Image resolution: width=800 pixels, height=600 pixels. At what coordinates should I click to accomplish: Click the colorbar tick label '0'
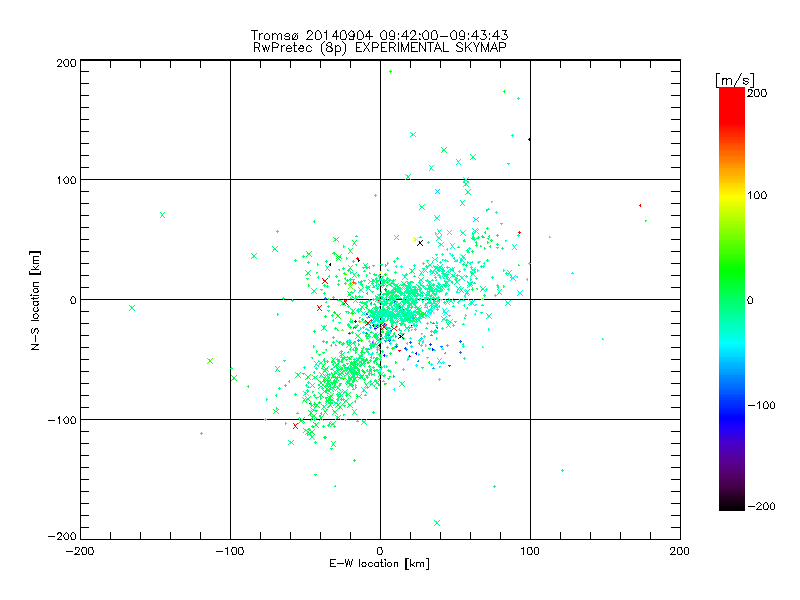(750, 300)
